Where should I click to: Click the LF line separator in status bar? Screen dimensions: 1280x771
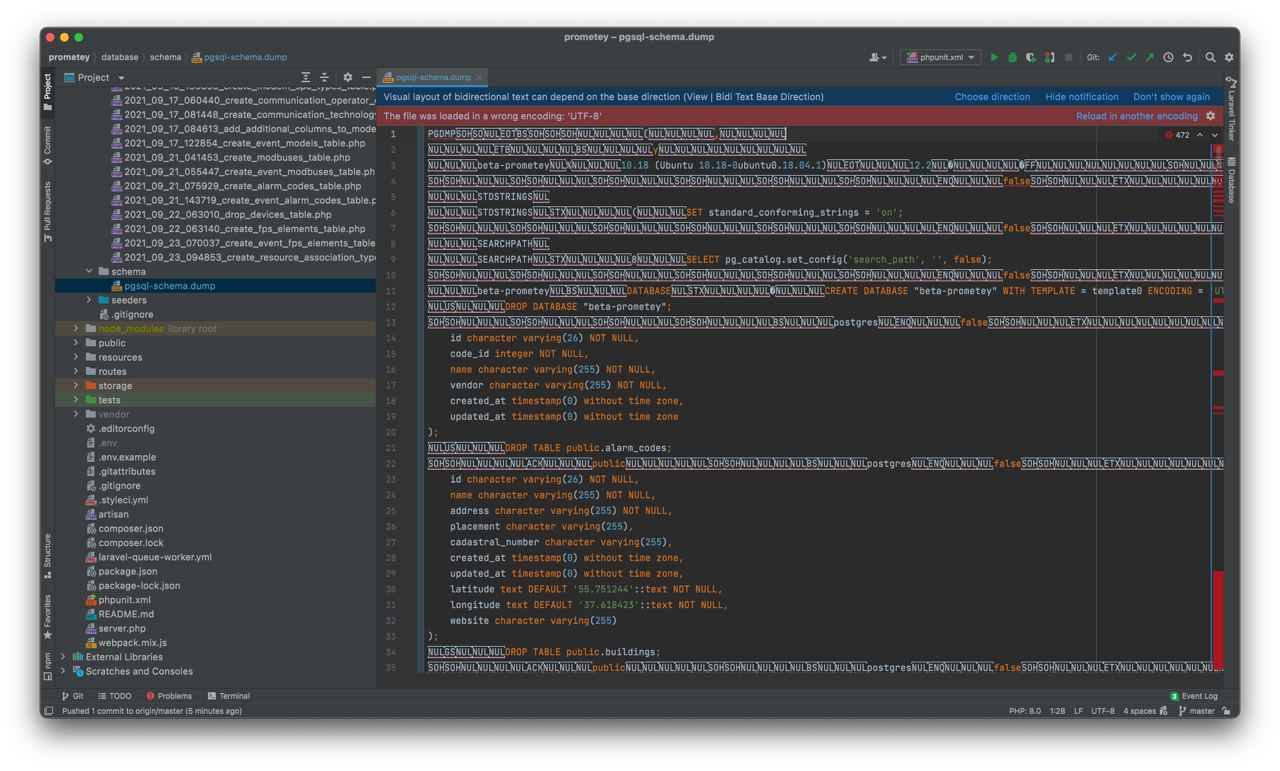click(x=1079, y=711)
